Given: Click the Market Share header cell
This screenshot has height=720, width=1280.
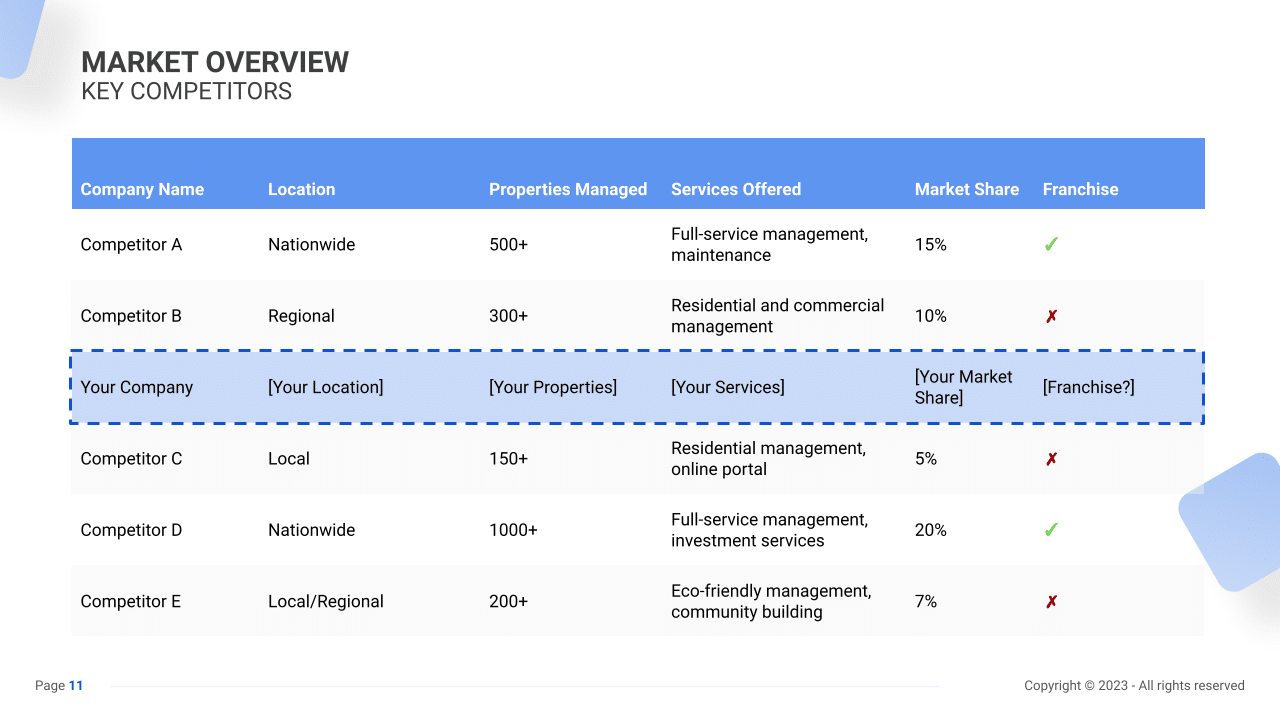Looking at the screenshot, I should [967, 189].
